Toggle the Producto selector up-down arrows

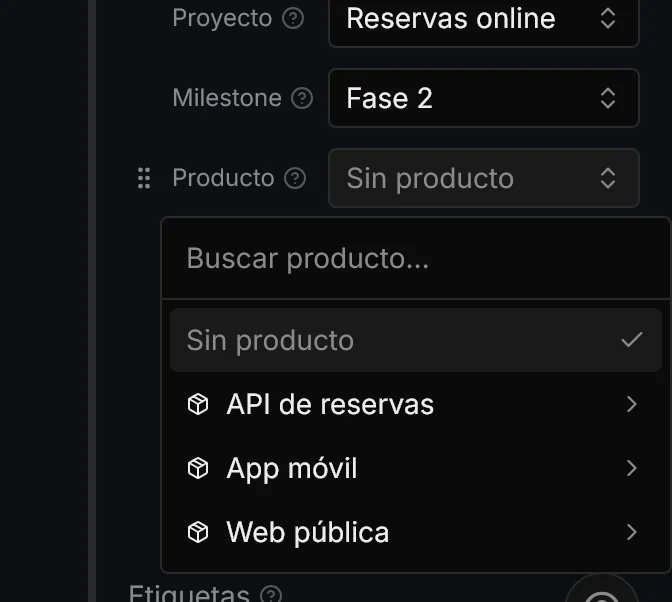coord(608,178)
